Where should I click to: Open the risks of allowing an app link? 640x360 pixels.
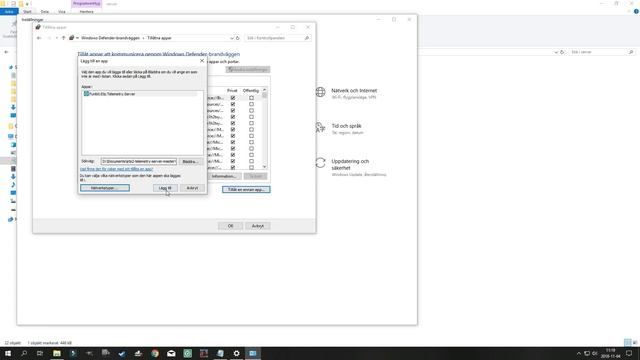(116, 169)
